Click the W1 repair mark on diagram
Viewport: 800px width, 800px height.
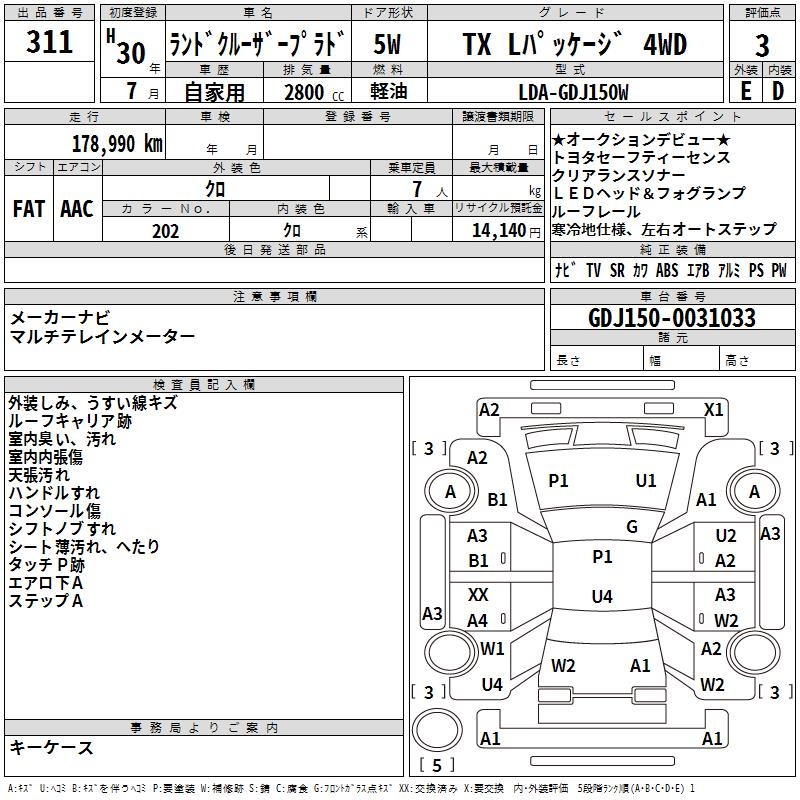click(492, 649)
